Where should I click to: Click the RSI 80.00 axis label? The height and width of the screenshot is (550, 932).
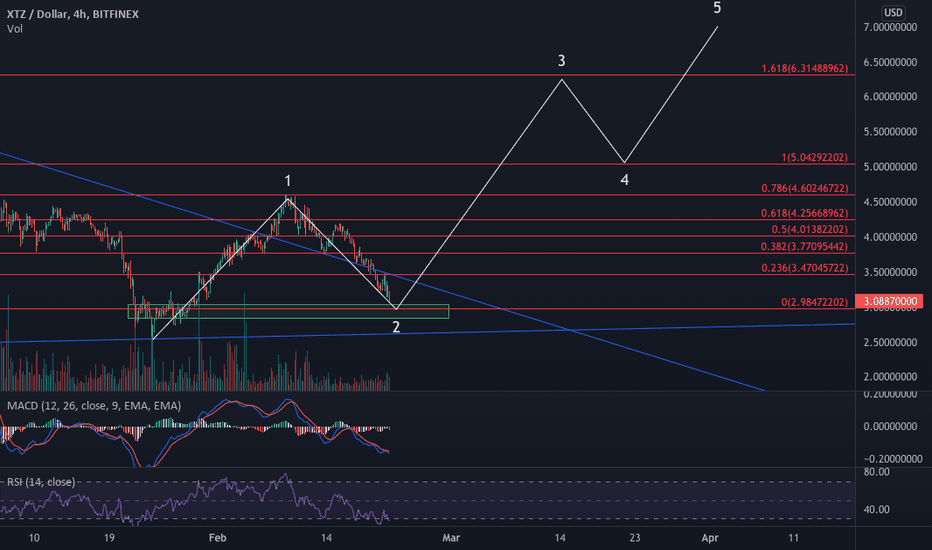click(x=877, y=472)
